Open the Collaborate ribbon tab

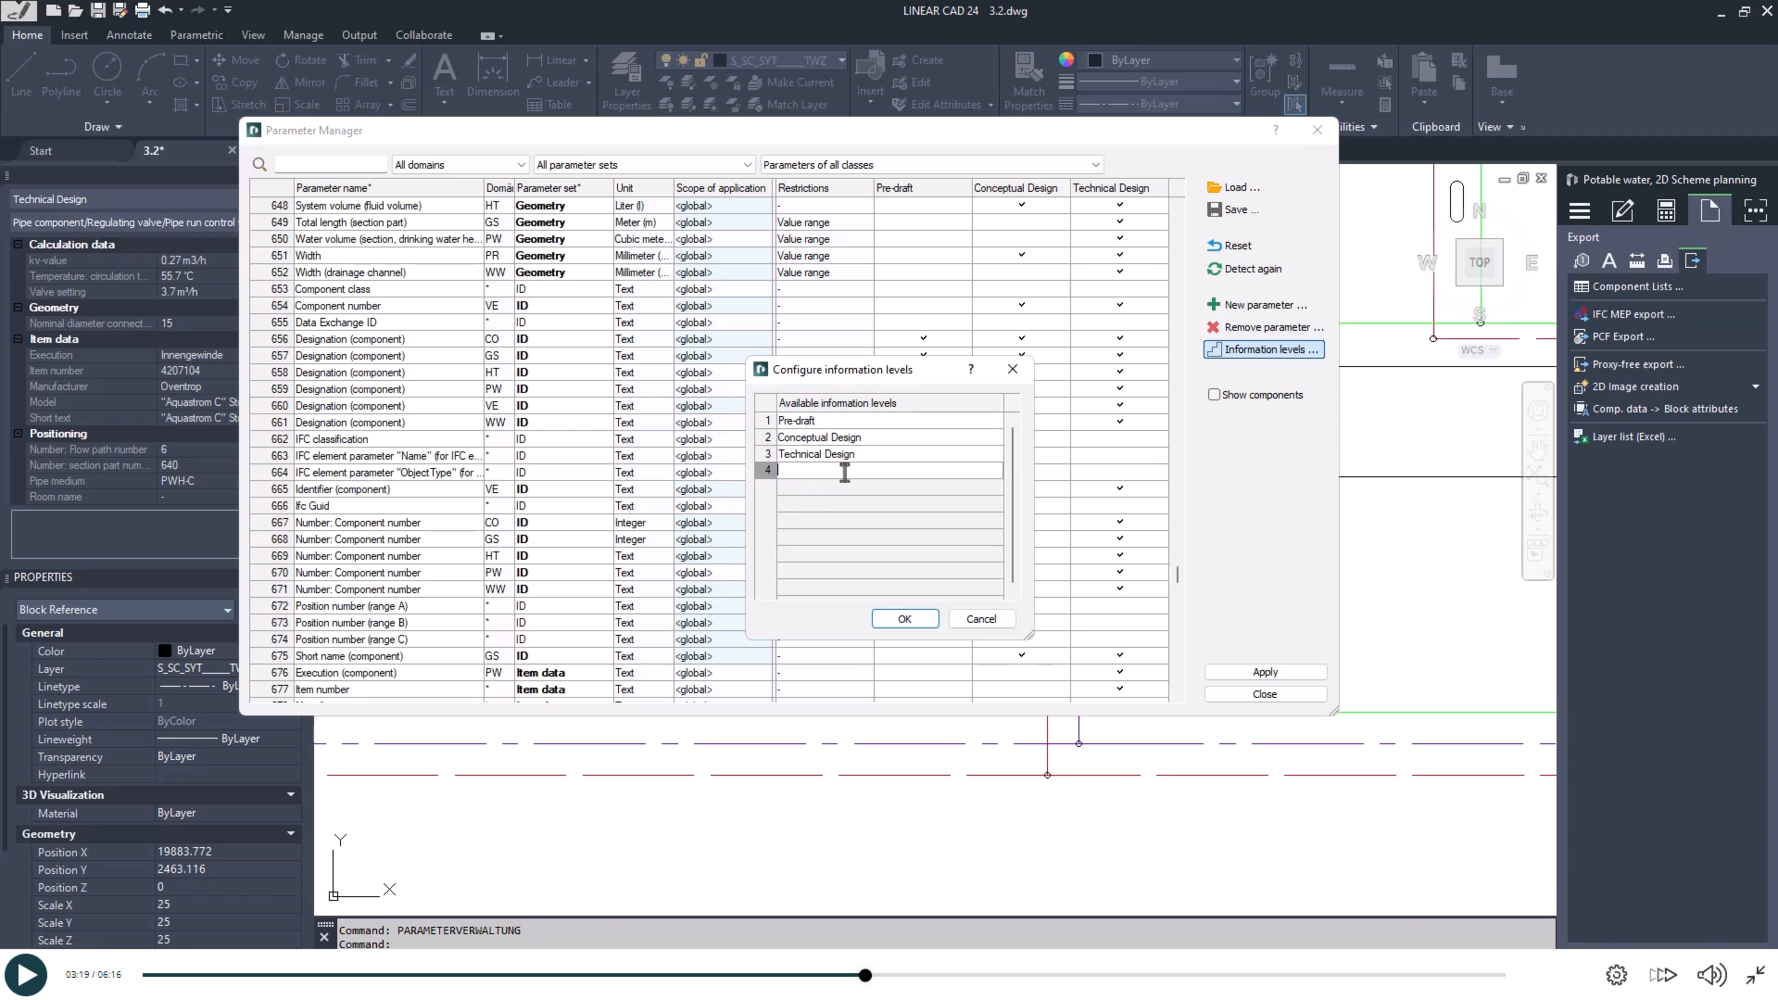(424, 35)
